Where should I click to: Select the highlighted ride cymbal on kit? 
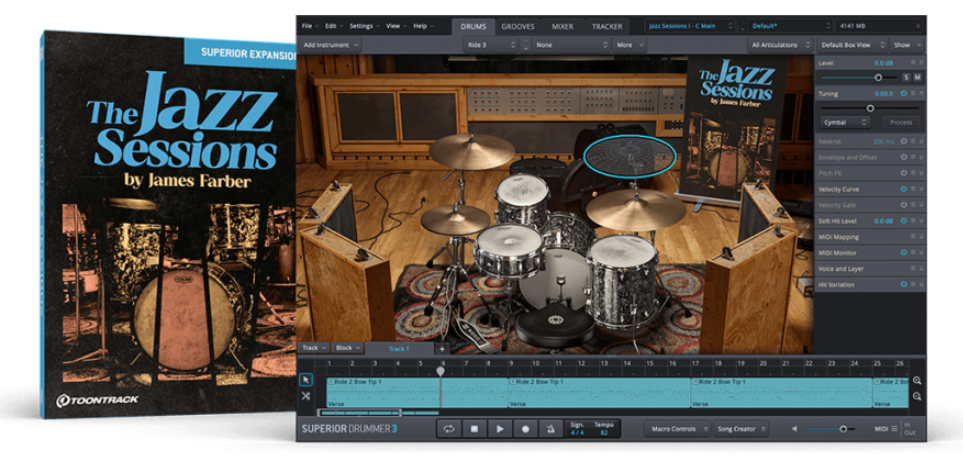click(630, 157)
